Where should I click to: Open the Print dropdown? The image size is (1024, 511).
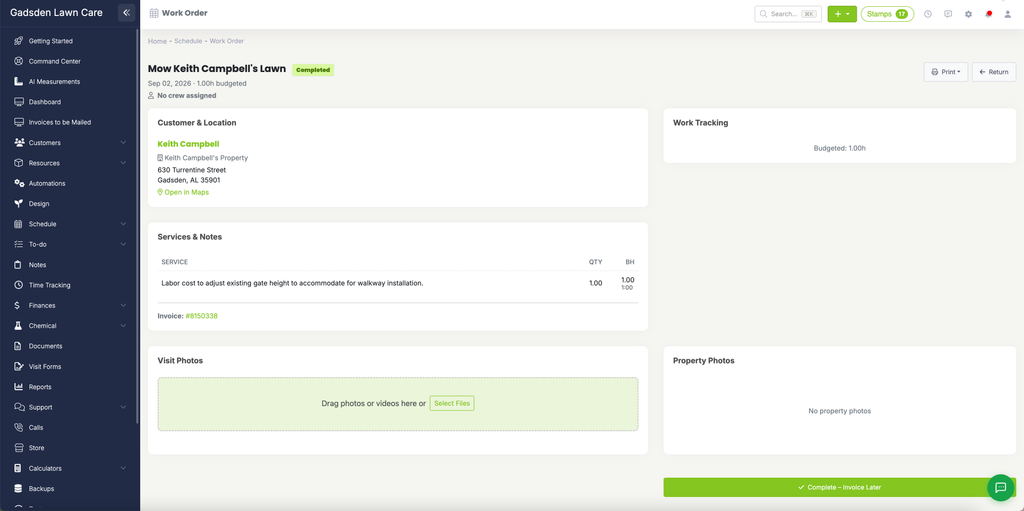pos(946,72)
